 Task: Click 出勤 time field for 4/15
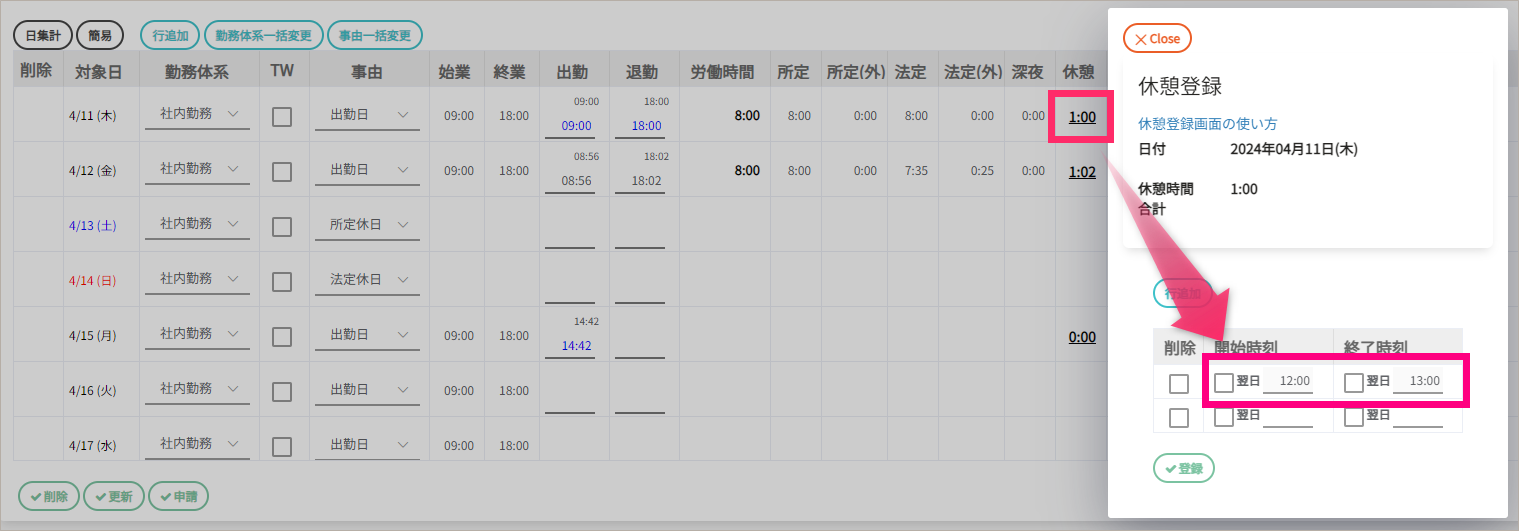[576, 345]
